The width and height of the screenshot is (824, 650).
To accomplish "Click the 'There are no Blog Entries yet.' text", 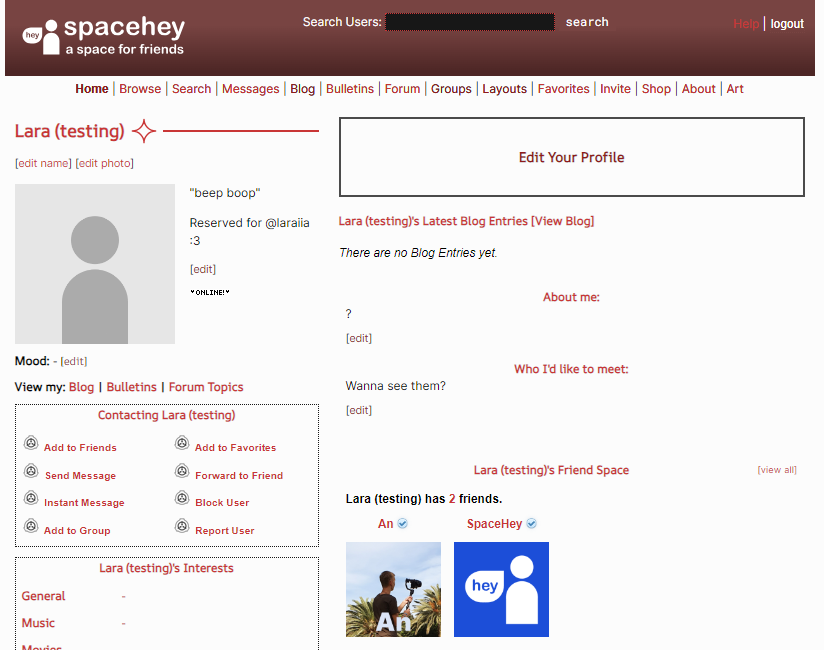I will pos(418,253).
